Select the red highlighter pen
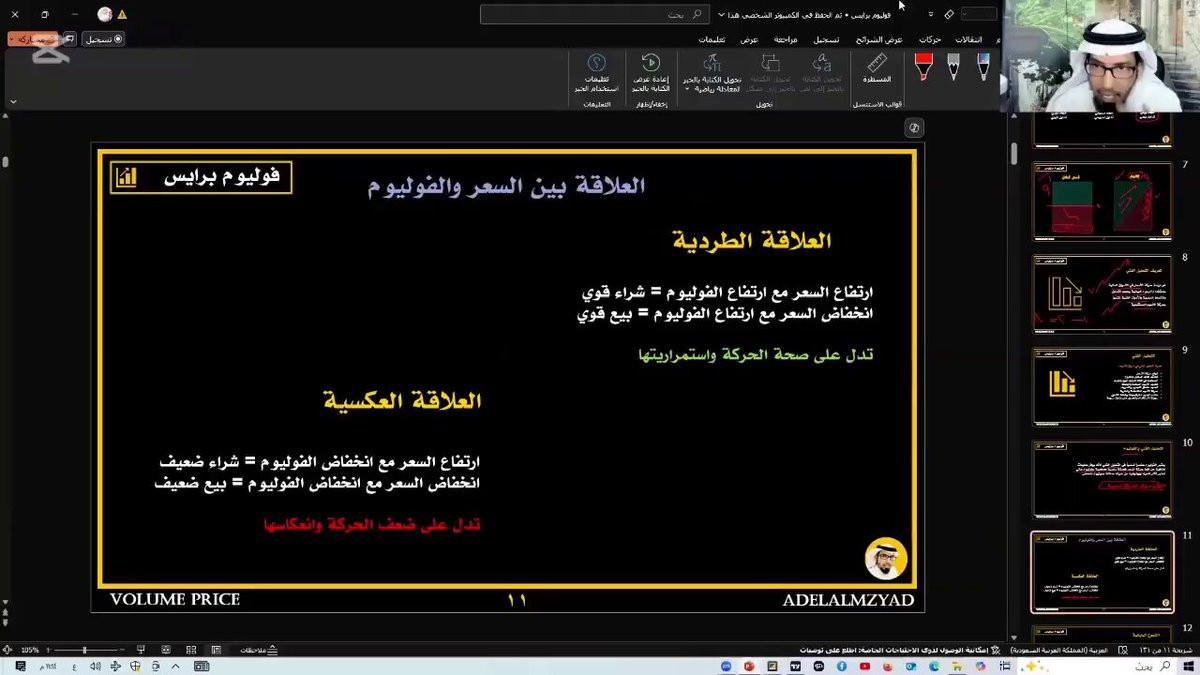Image resolution: width=1200 pixels, height=675 pixels. pos(924,69)
